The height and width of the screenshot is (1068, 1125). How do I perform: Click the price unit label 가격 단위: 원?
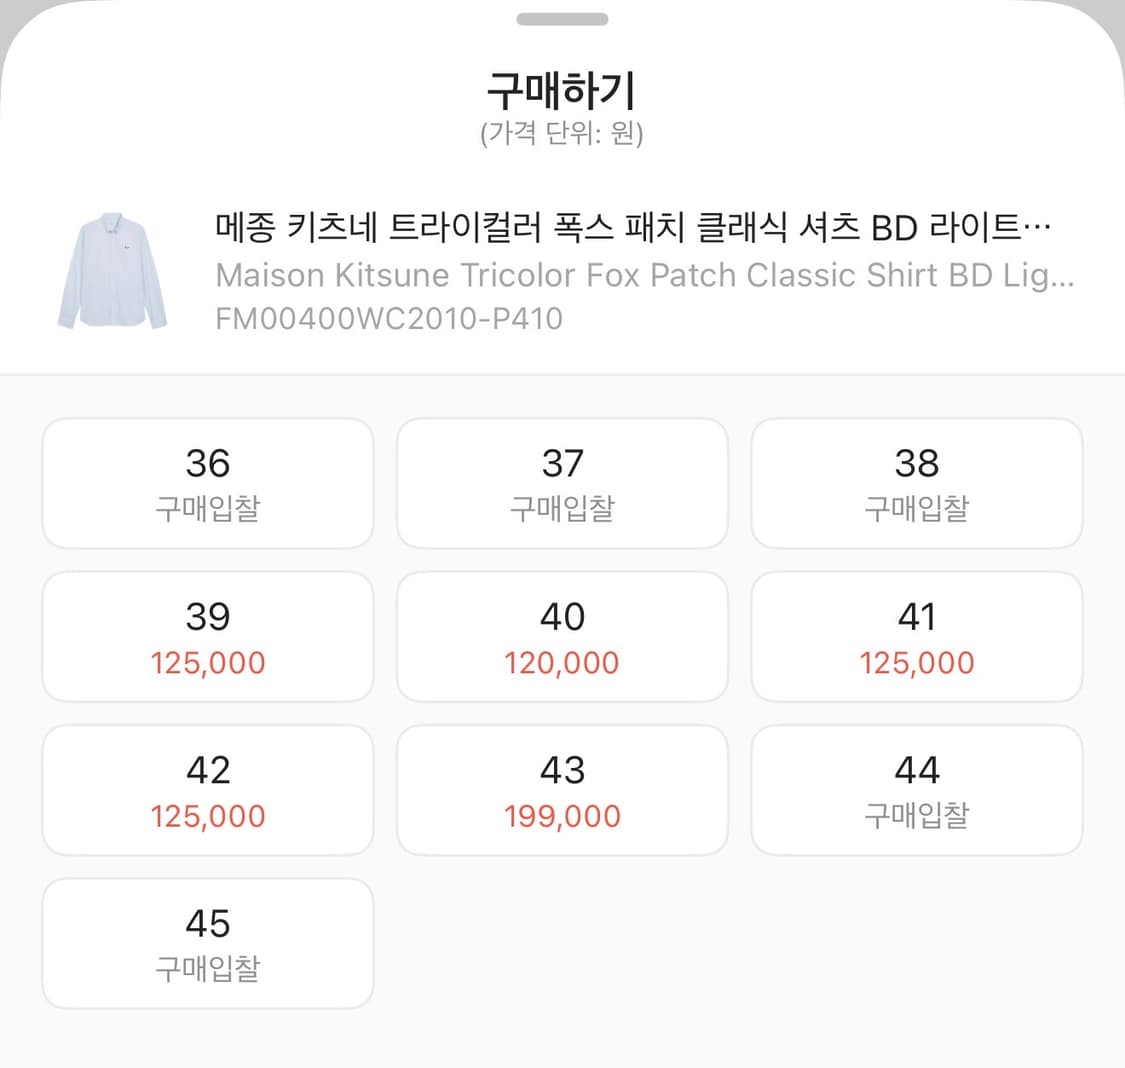[x=562, y=131]
